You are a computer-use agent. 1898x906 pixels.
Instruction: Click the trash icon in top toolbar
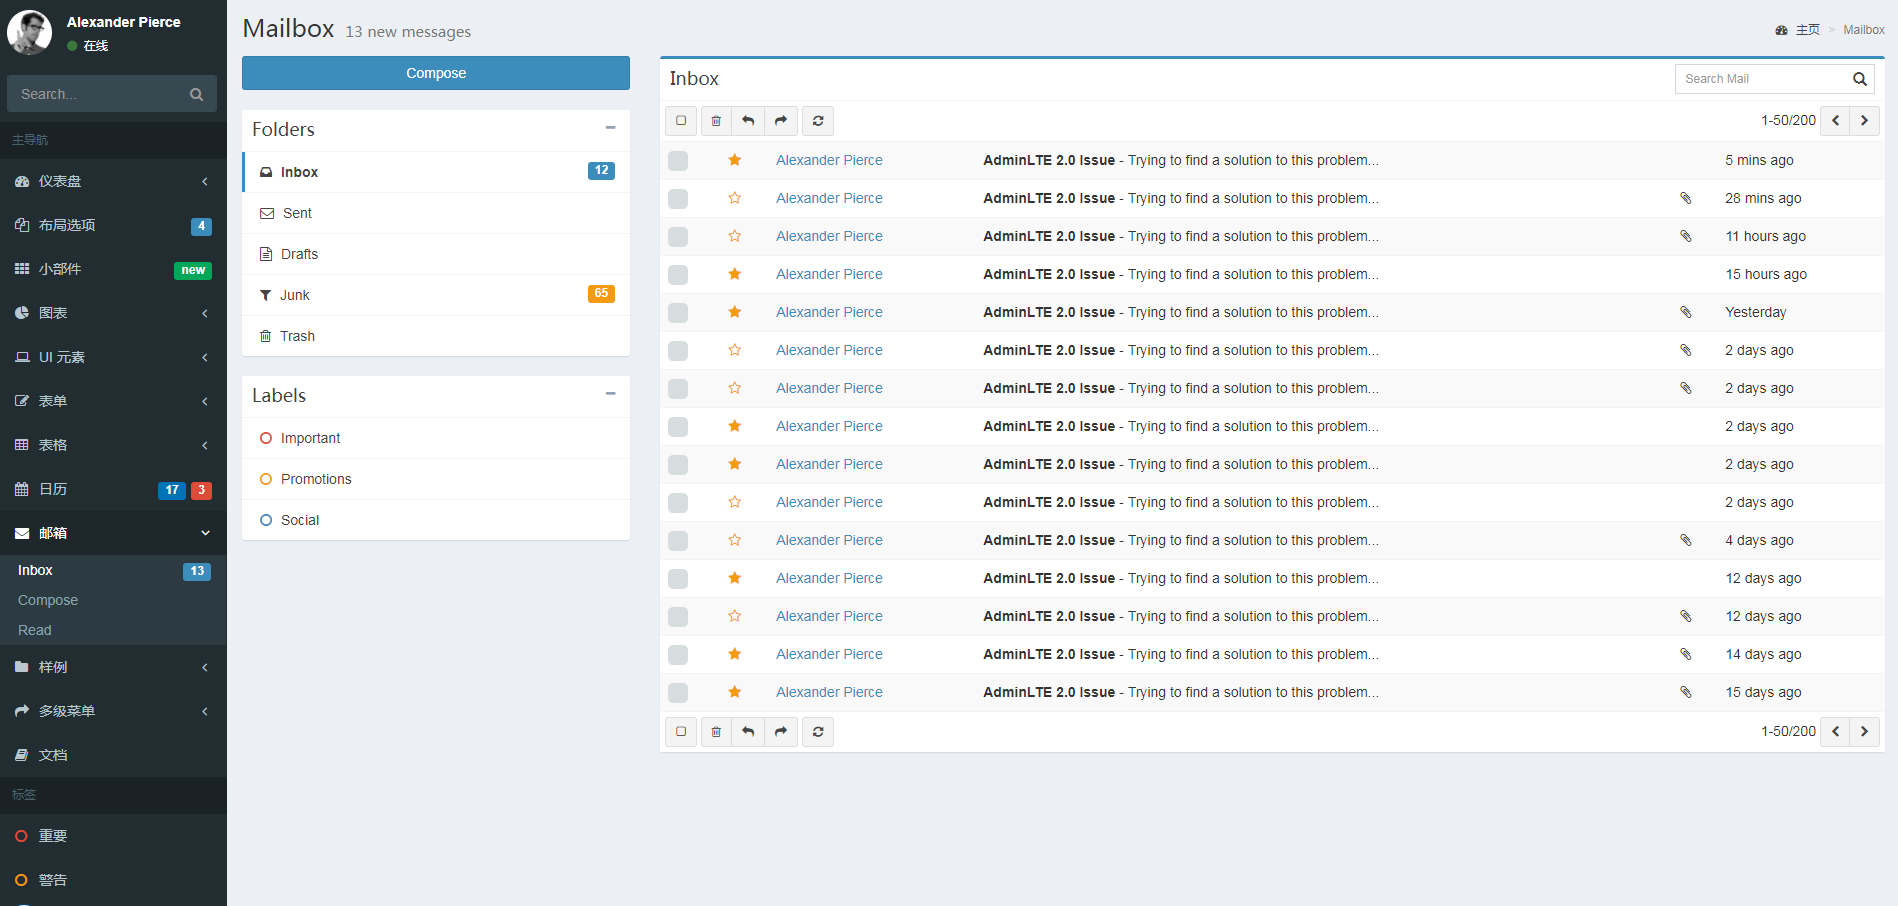point(716,121)
